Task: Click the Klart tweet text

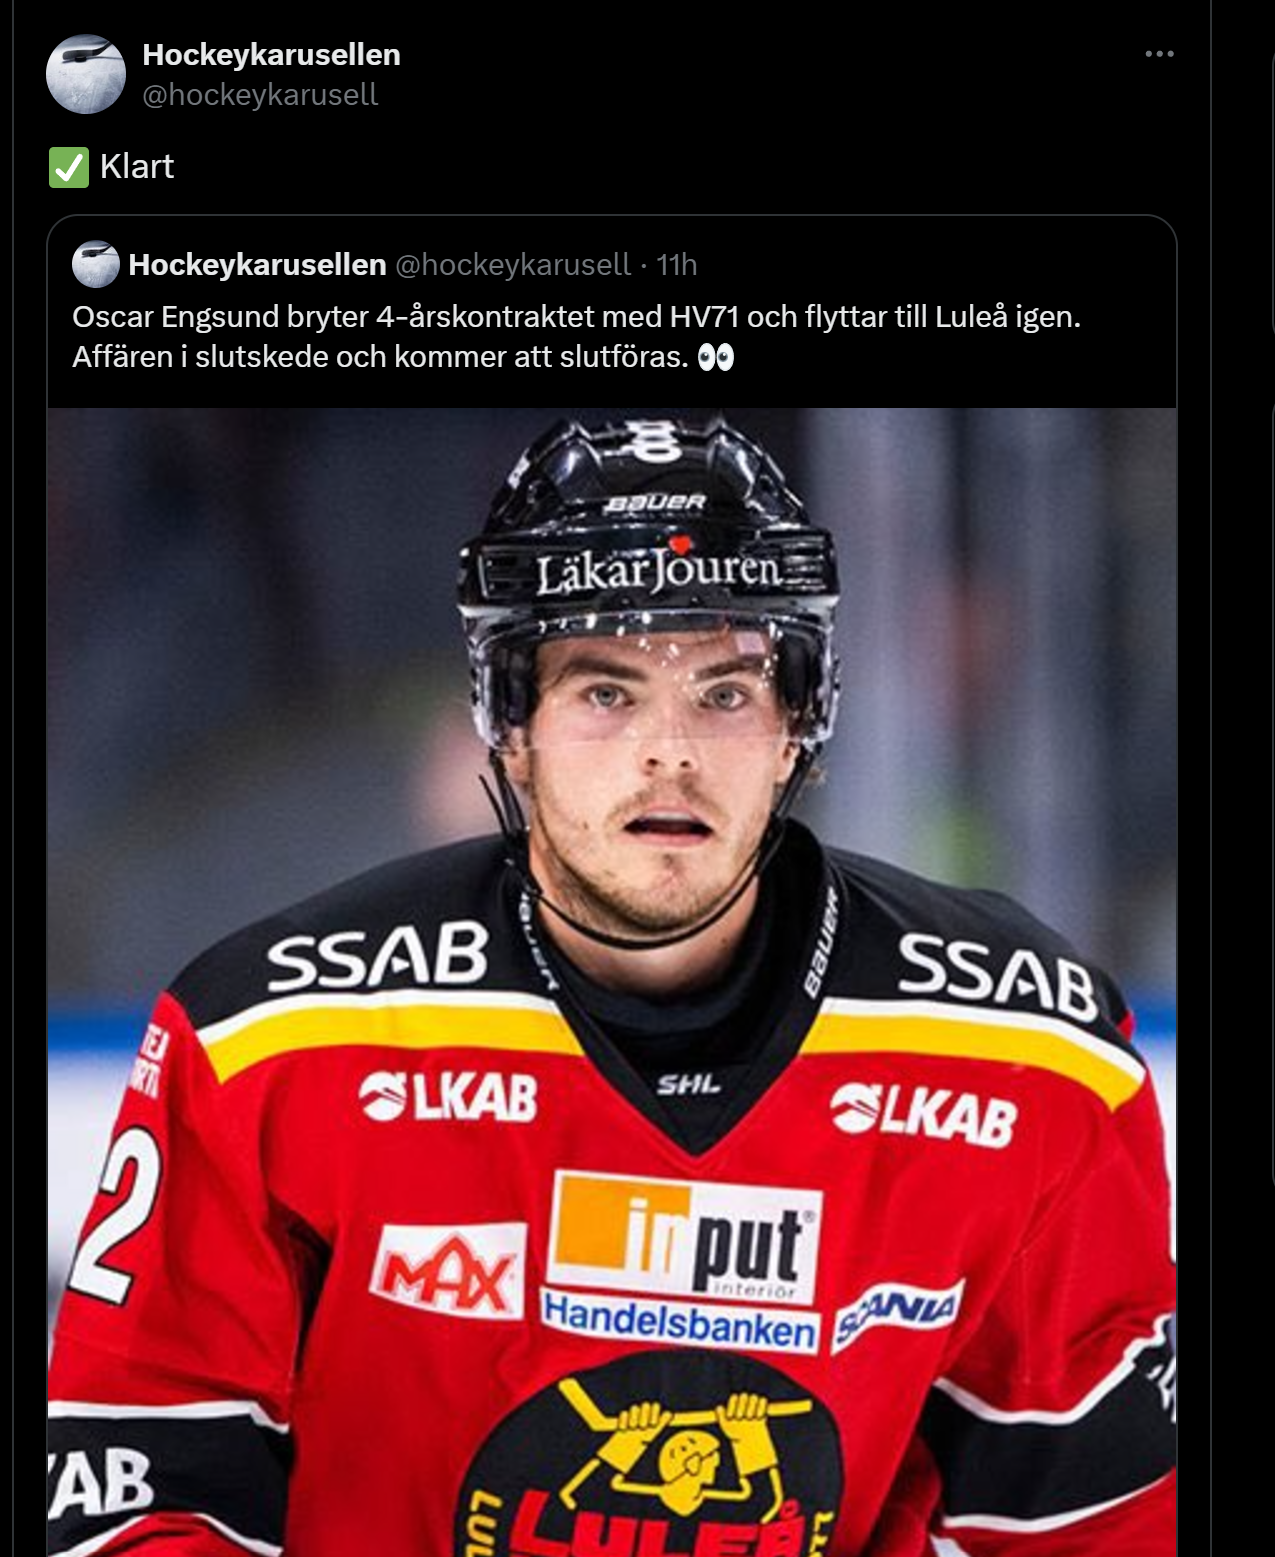Action: coord(137,166)
